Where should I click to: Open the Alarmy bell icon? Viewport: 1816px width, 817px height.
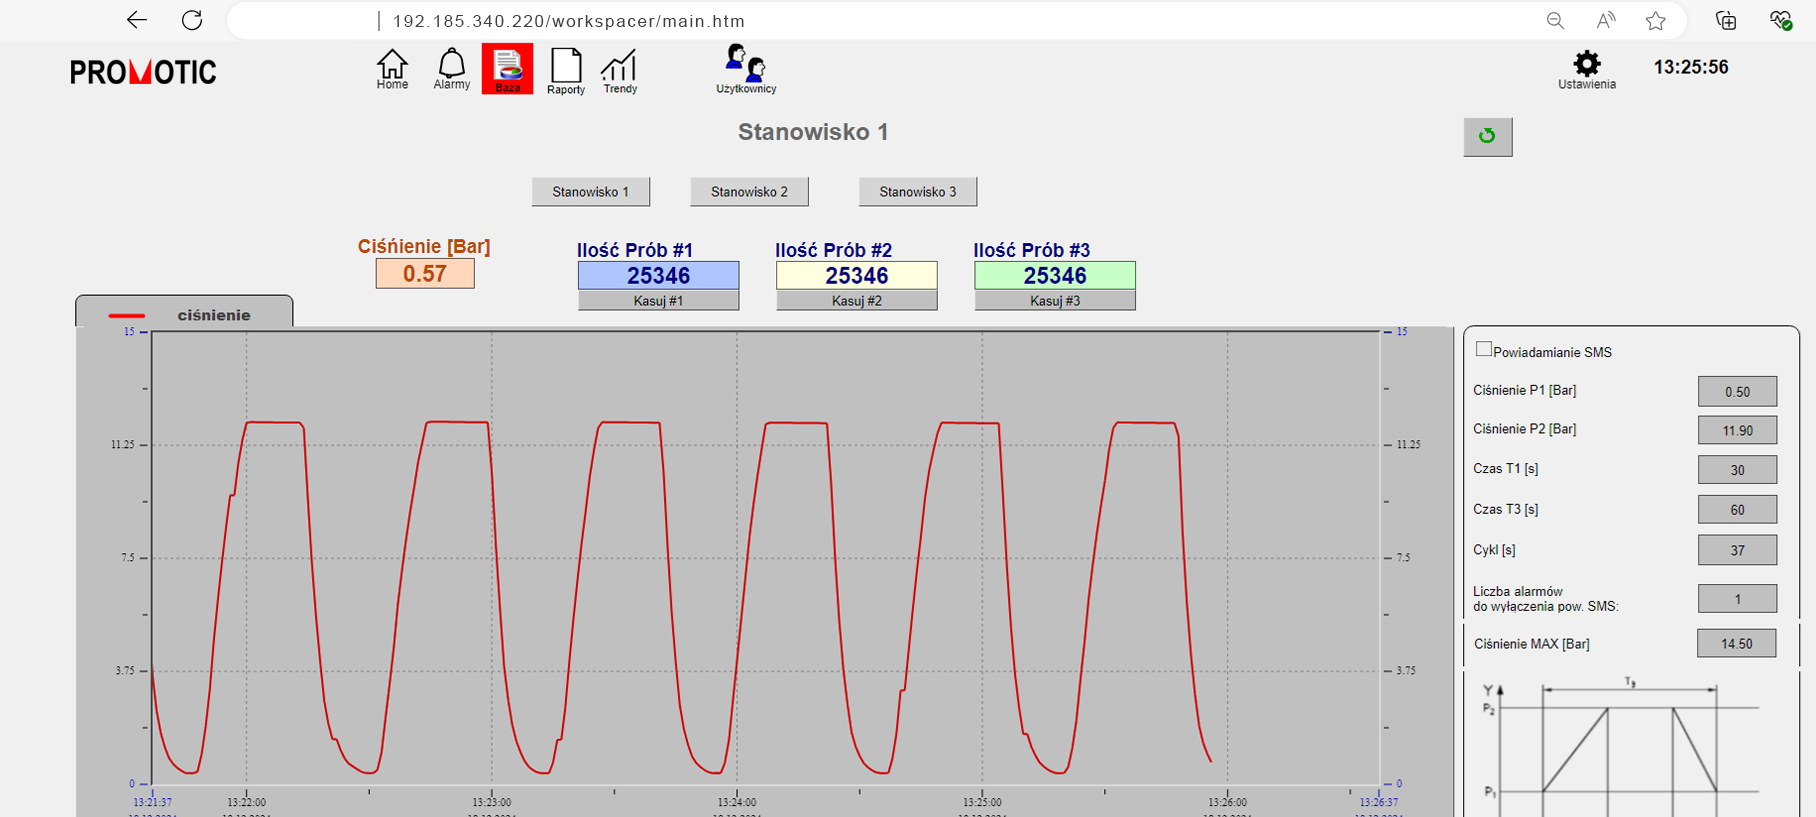click(452, 70)
